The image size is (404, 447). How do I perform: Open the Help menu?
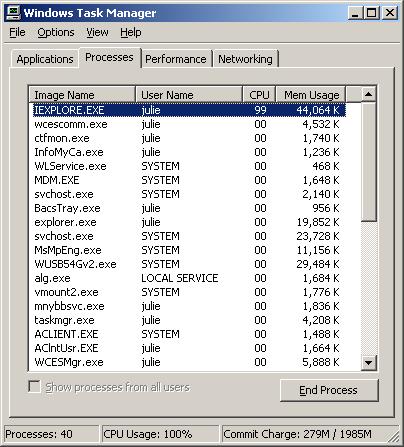[x=131, y=32]
